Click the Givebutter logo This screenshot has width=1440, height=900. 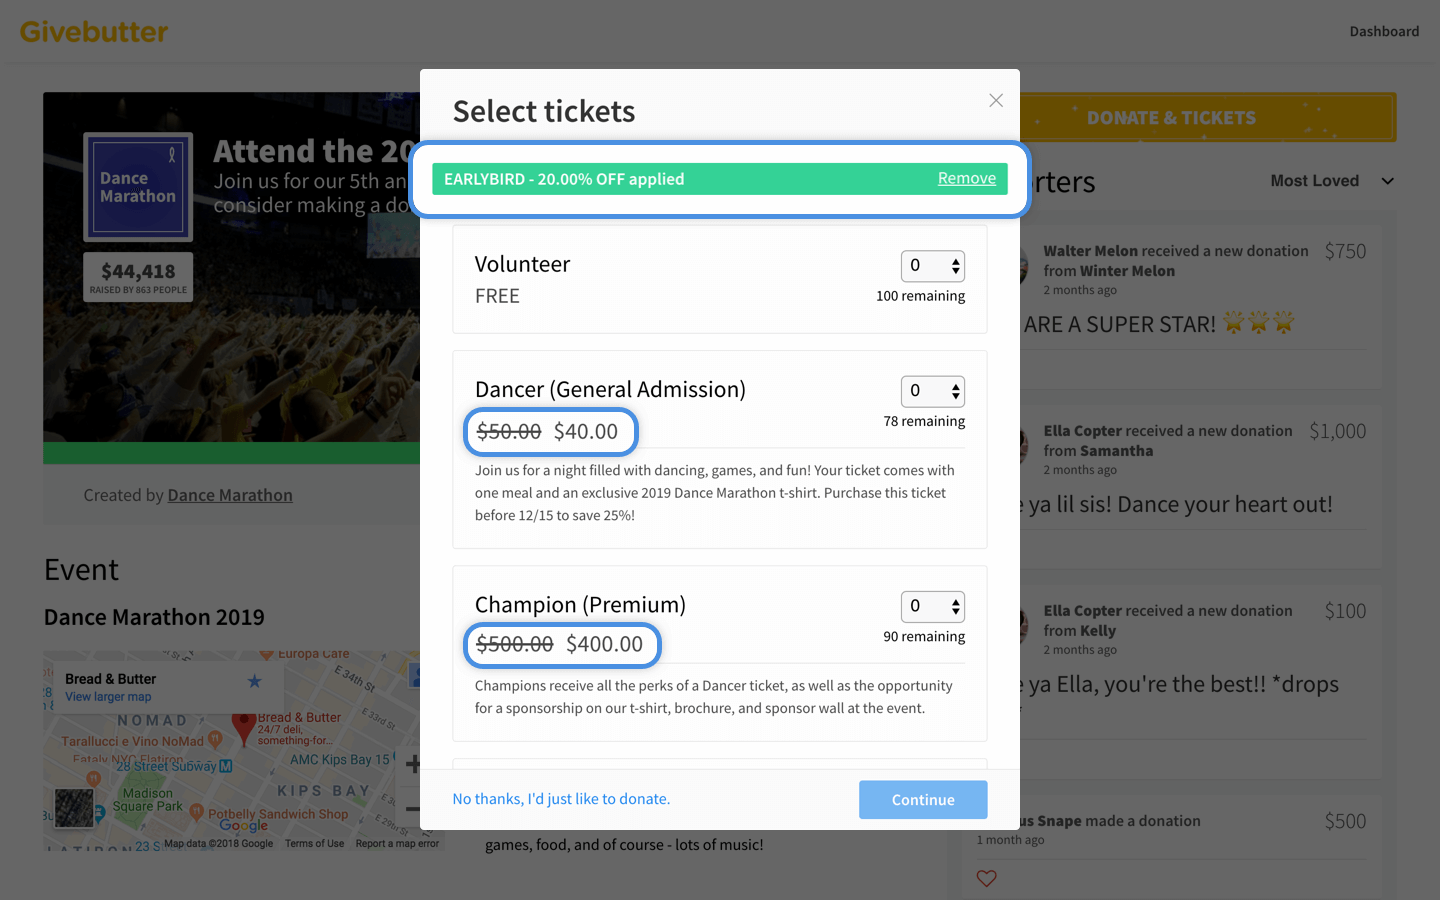coord(94,31)
